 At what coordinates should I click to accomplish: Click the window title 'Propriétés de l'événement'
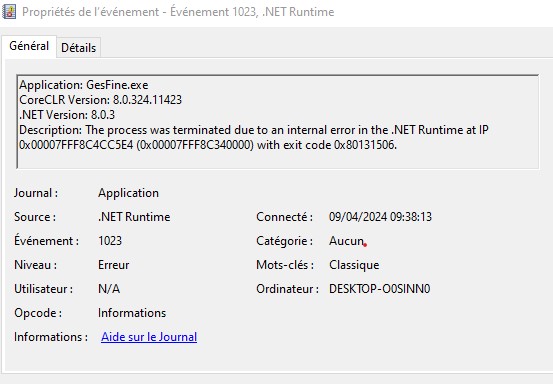91,12
